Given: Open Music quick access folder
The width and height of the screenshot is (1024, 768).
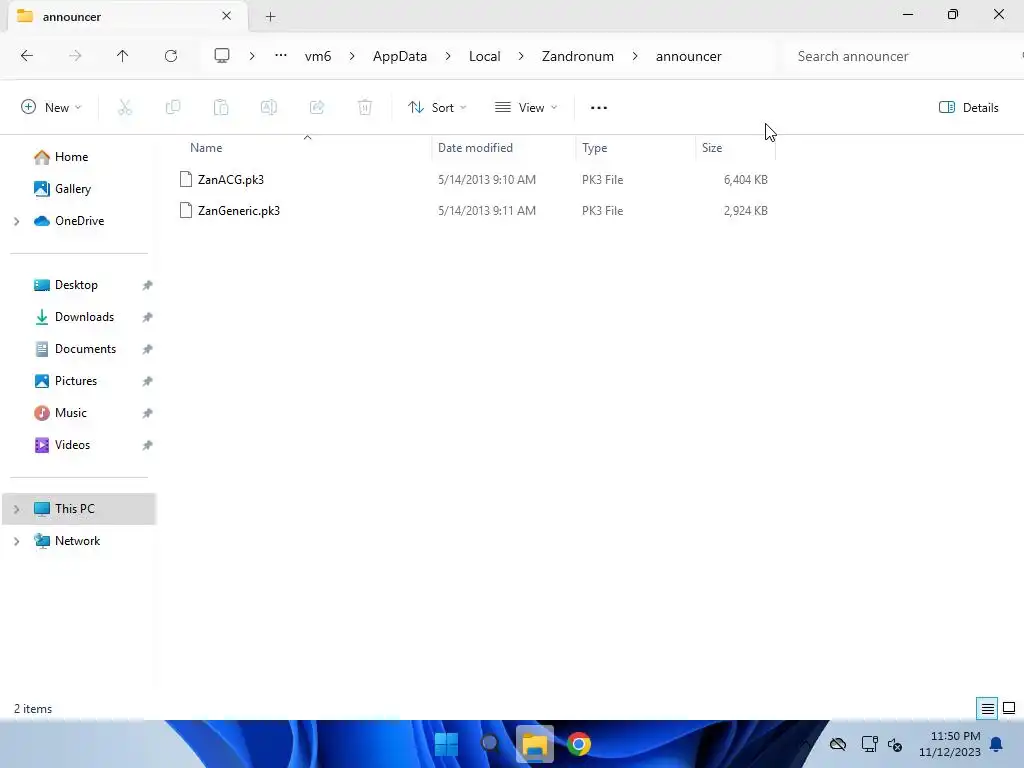Looking at the screenshot, I should pyautogui.click(x=71, y=413).
